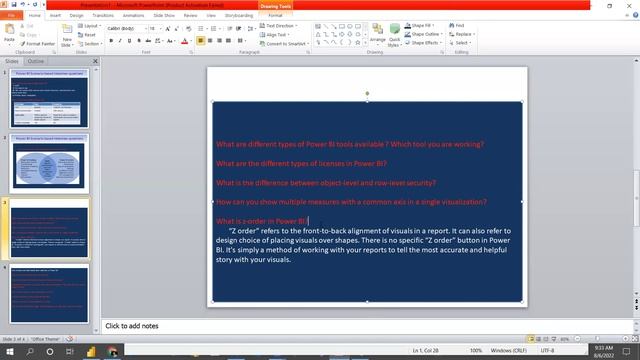
Task: Switch to the Insert ribbon tab
Action: pyautogui.click(x=55, y=16)
